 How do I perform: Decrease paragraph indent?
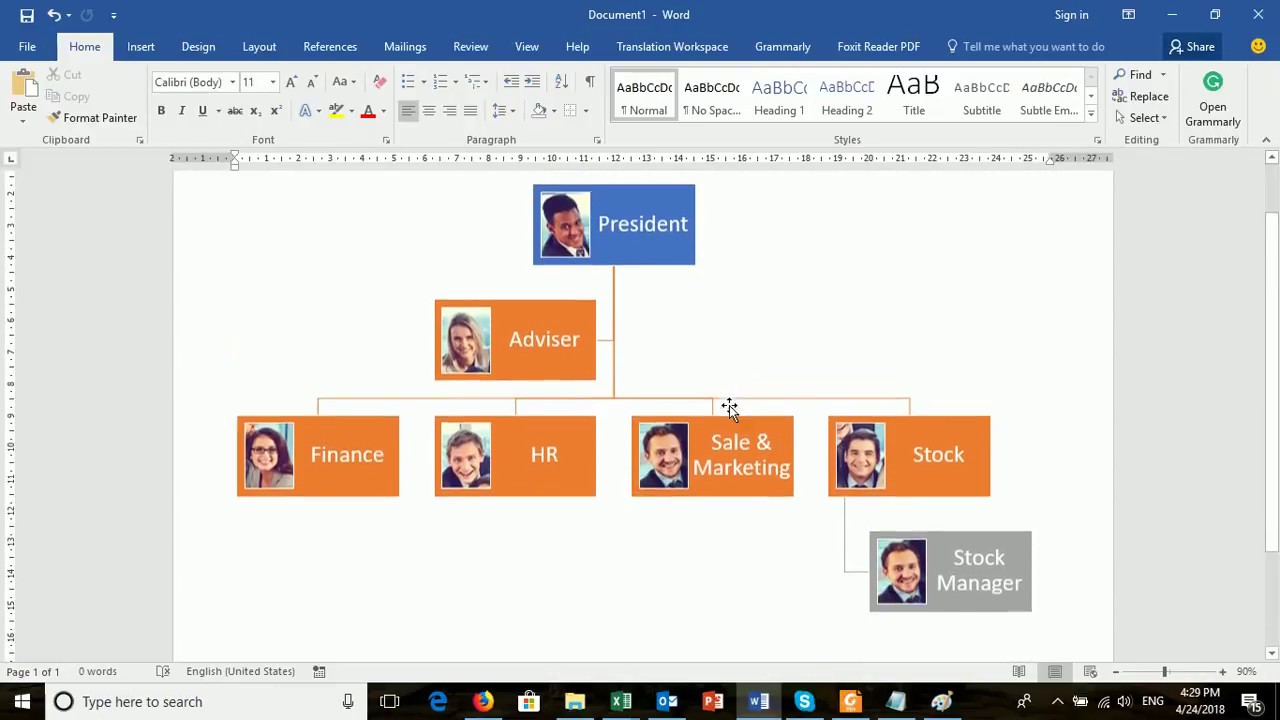(511, 82)
